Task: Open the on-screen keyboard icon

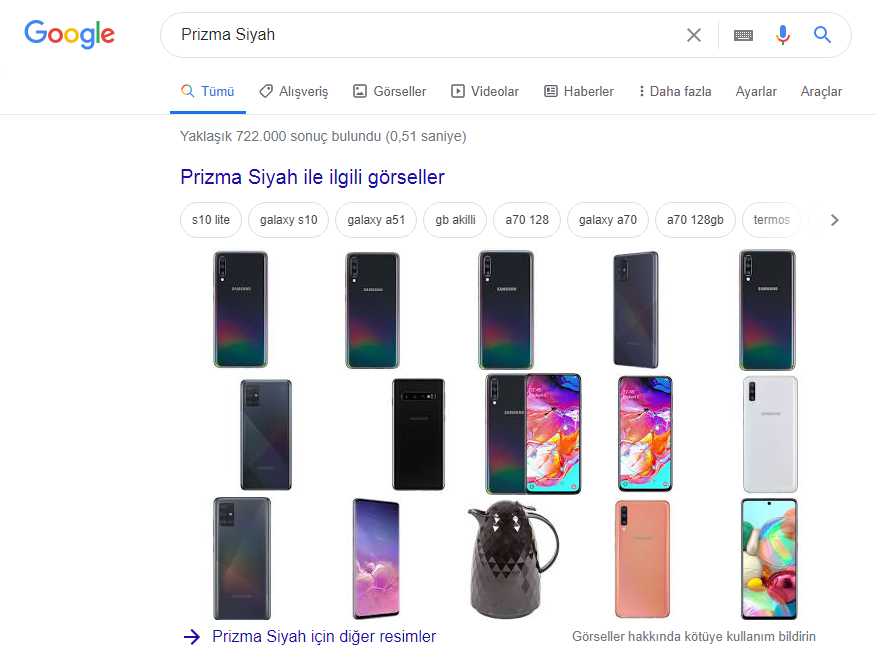Action: point(743,36)
